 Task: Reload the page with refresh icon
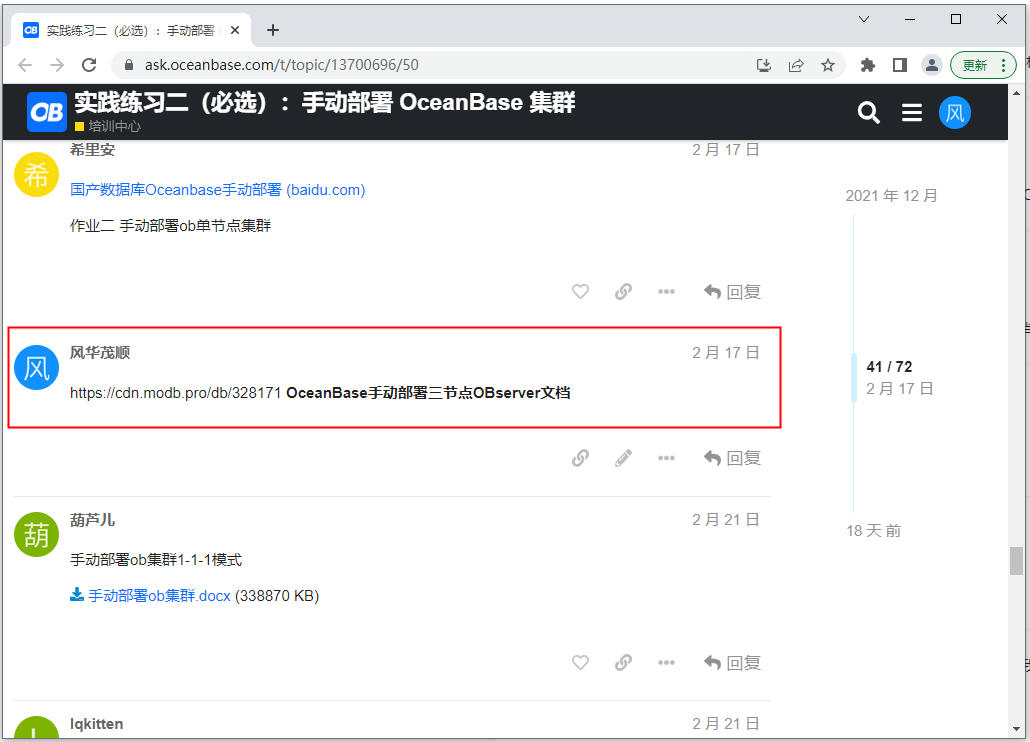point(89,65)
